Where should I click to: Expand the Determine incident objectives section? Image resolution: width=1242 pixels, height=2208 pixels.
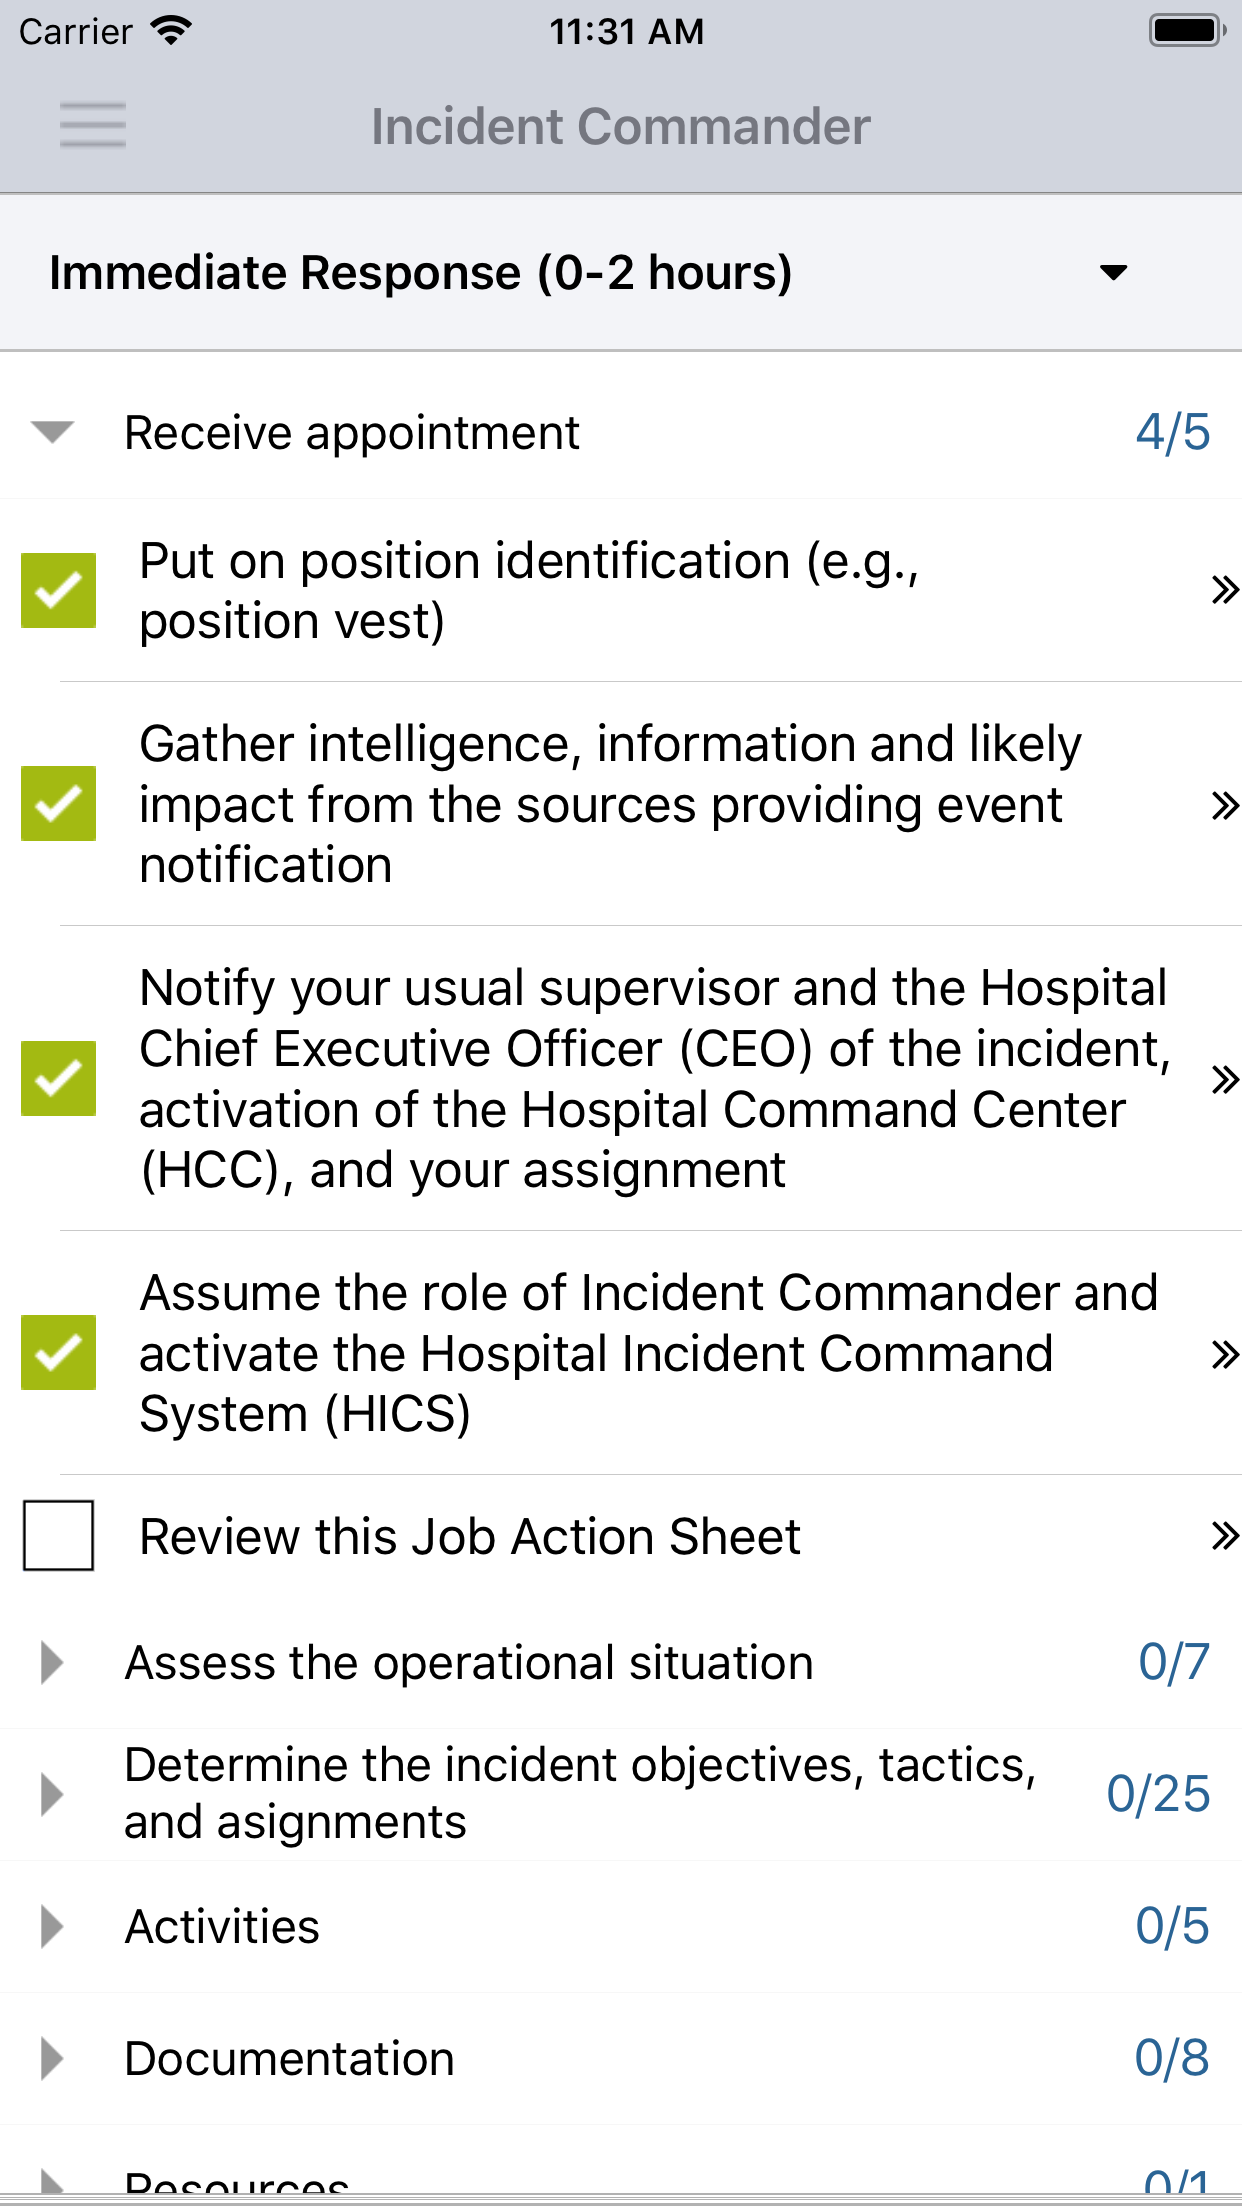pyautogui.click(x=52, y=1794)
